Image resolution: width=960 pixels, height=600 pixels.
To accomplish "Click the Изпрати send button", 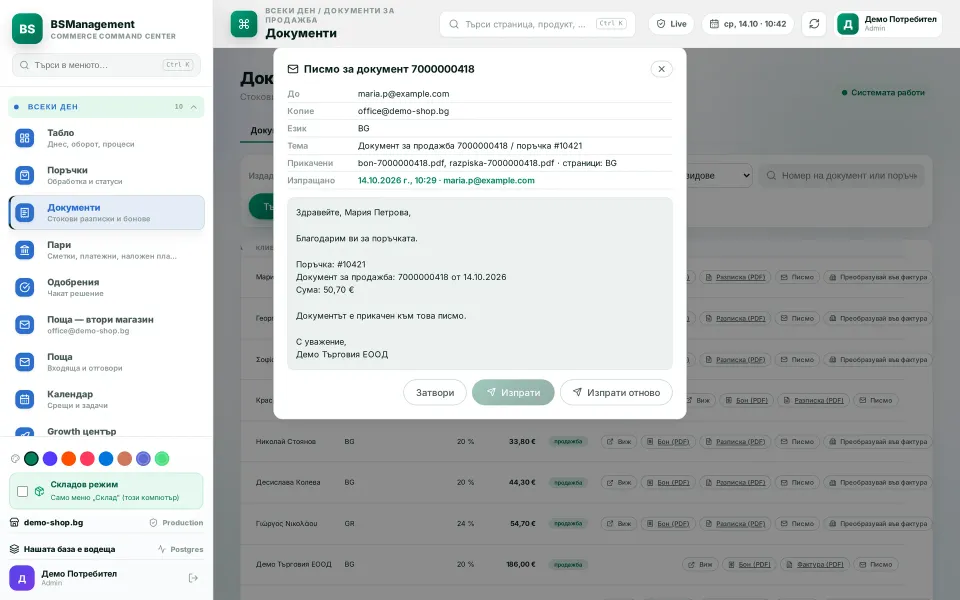I will [513, 392].
